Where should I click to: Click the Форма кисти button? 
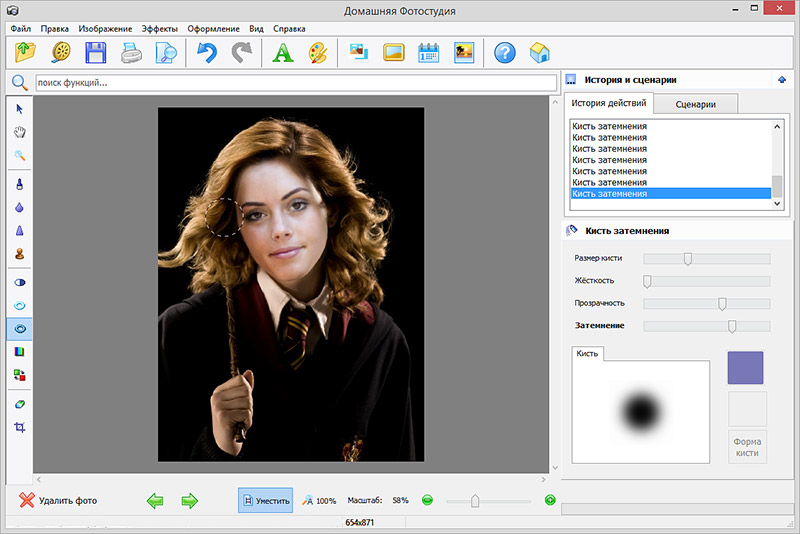click(x=747, y=446)
